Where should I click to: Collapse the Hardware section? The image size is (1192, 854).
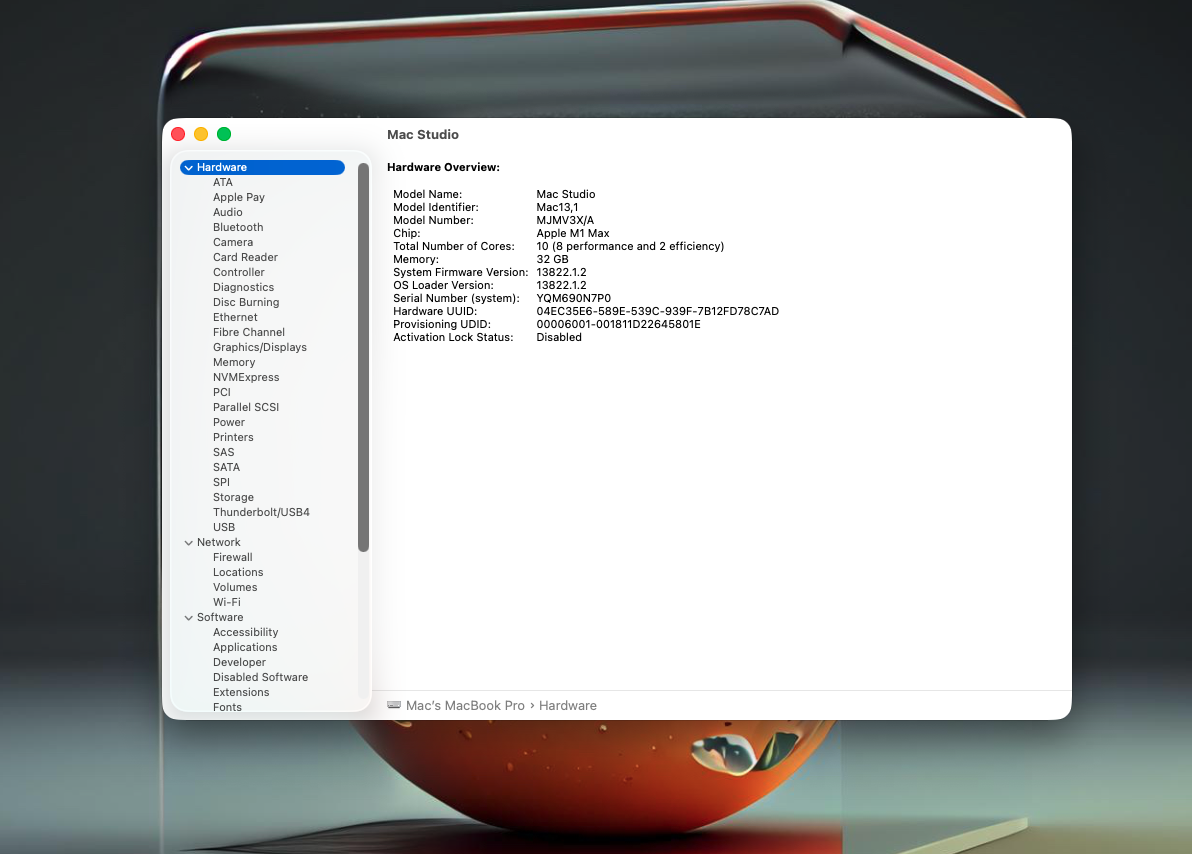click(189, 167)
